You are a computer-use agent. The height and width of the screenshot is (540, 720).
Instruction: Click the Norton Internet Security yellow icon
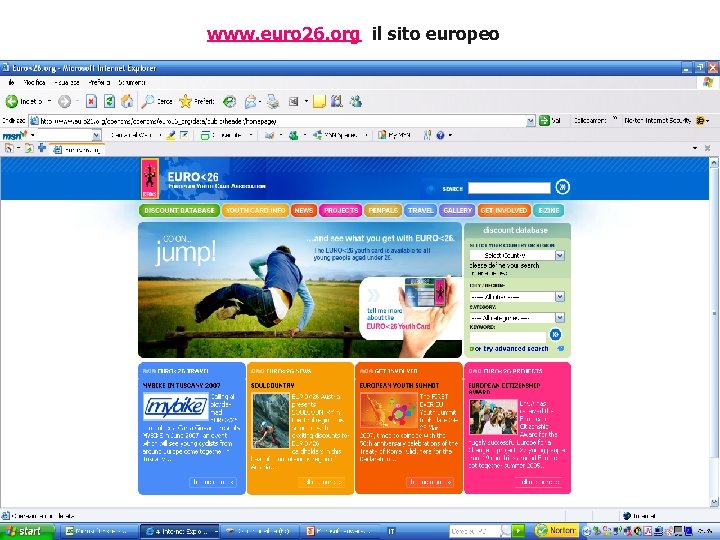click(700, 121)
